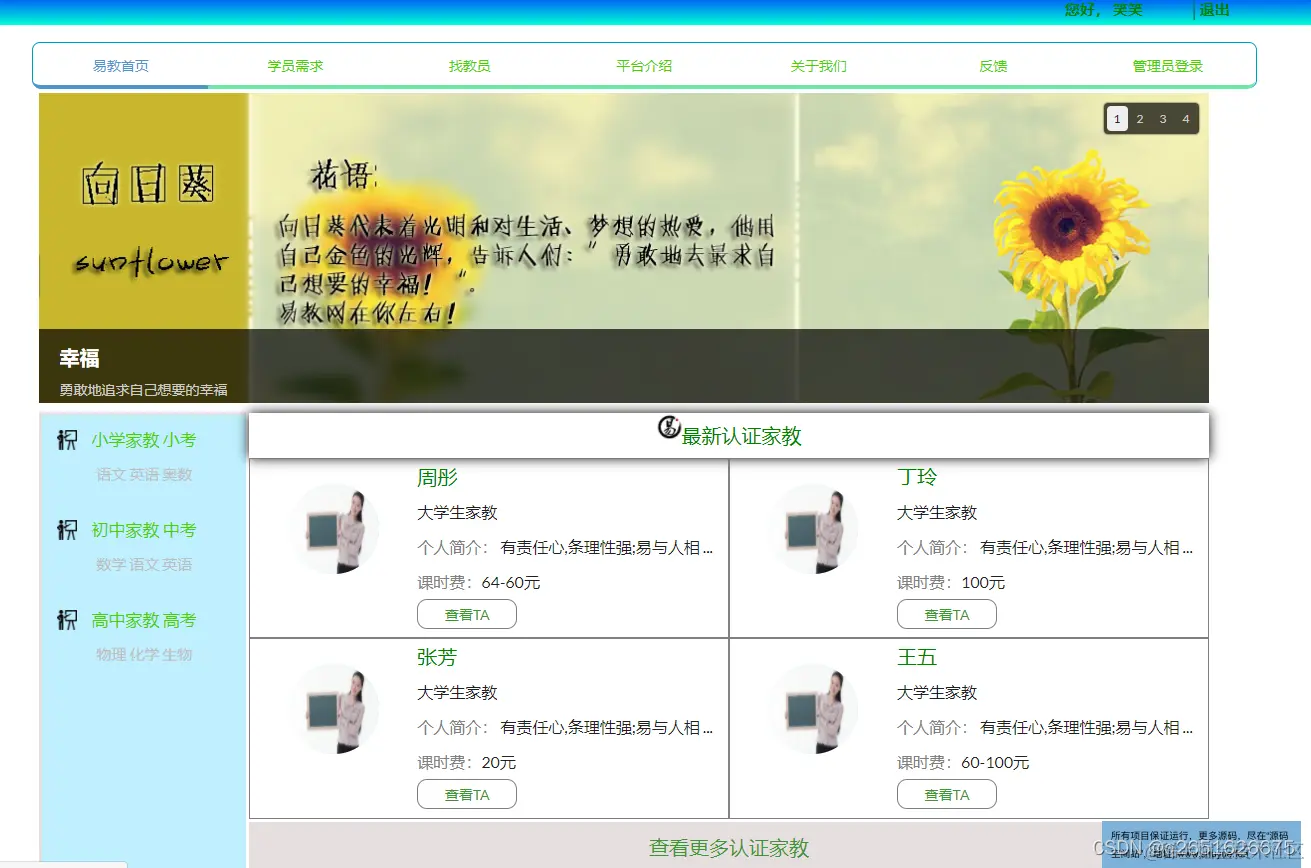Viewport: 1311px width, 868px height.
Task: Open the 管理员登录 page
Action: point(1167,64)
